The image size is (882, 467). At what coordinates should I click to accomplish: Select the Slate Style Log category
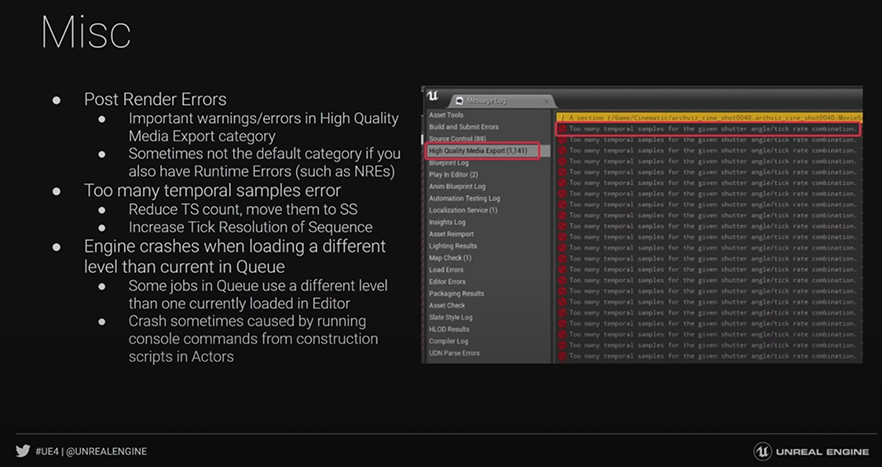click(x=451, y=317)
